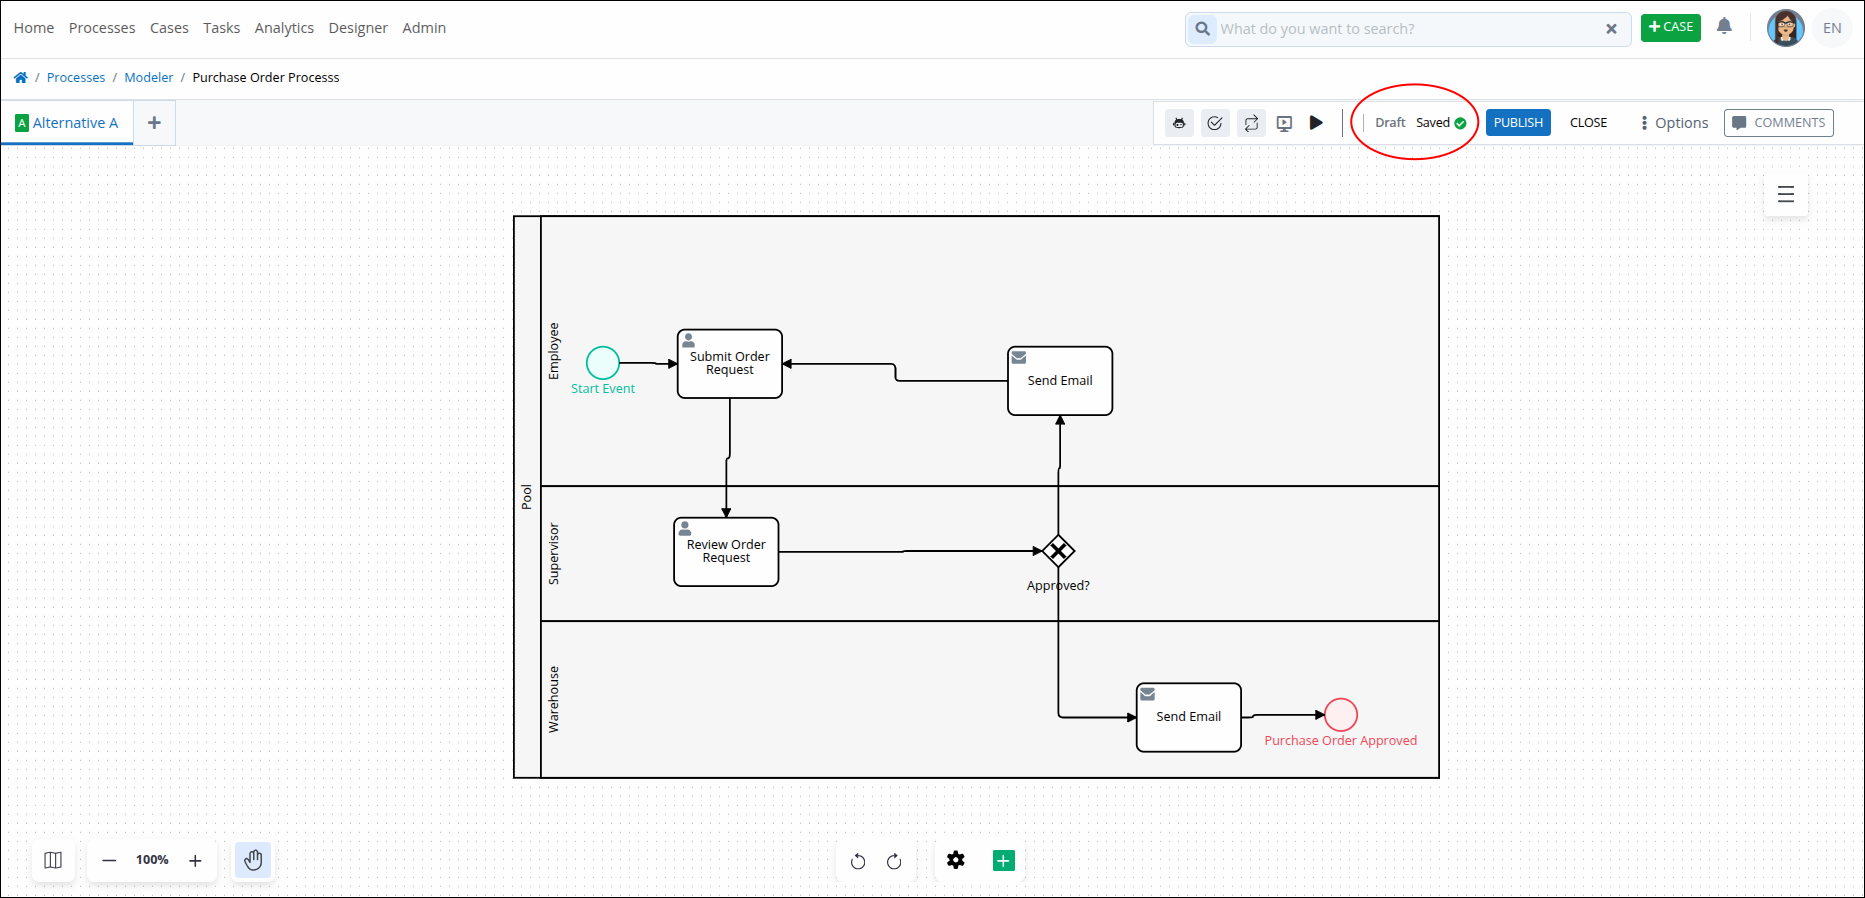
Task: Click the presentation screen preview icon
Action: pos(1284,123)
